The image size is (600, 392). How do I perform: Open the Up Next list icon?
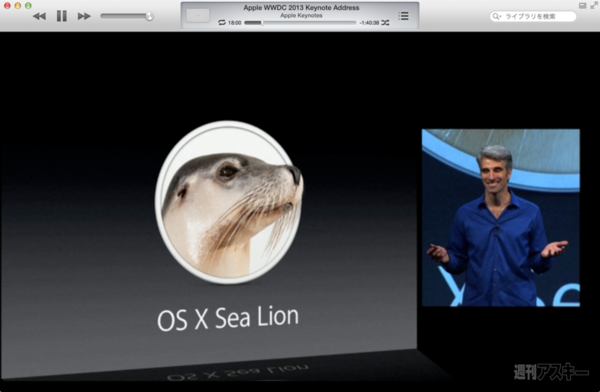point(403,16)
